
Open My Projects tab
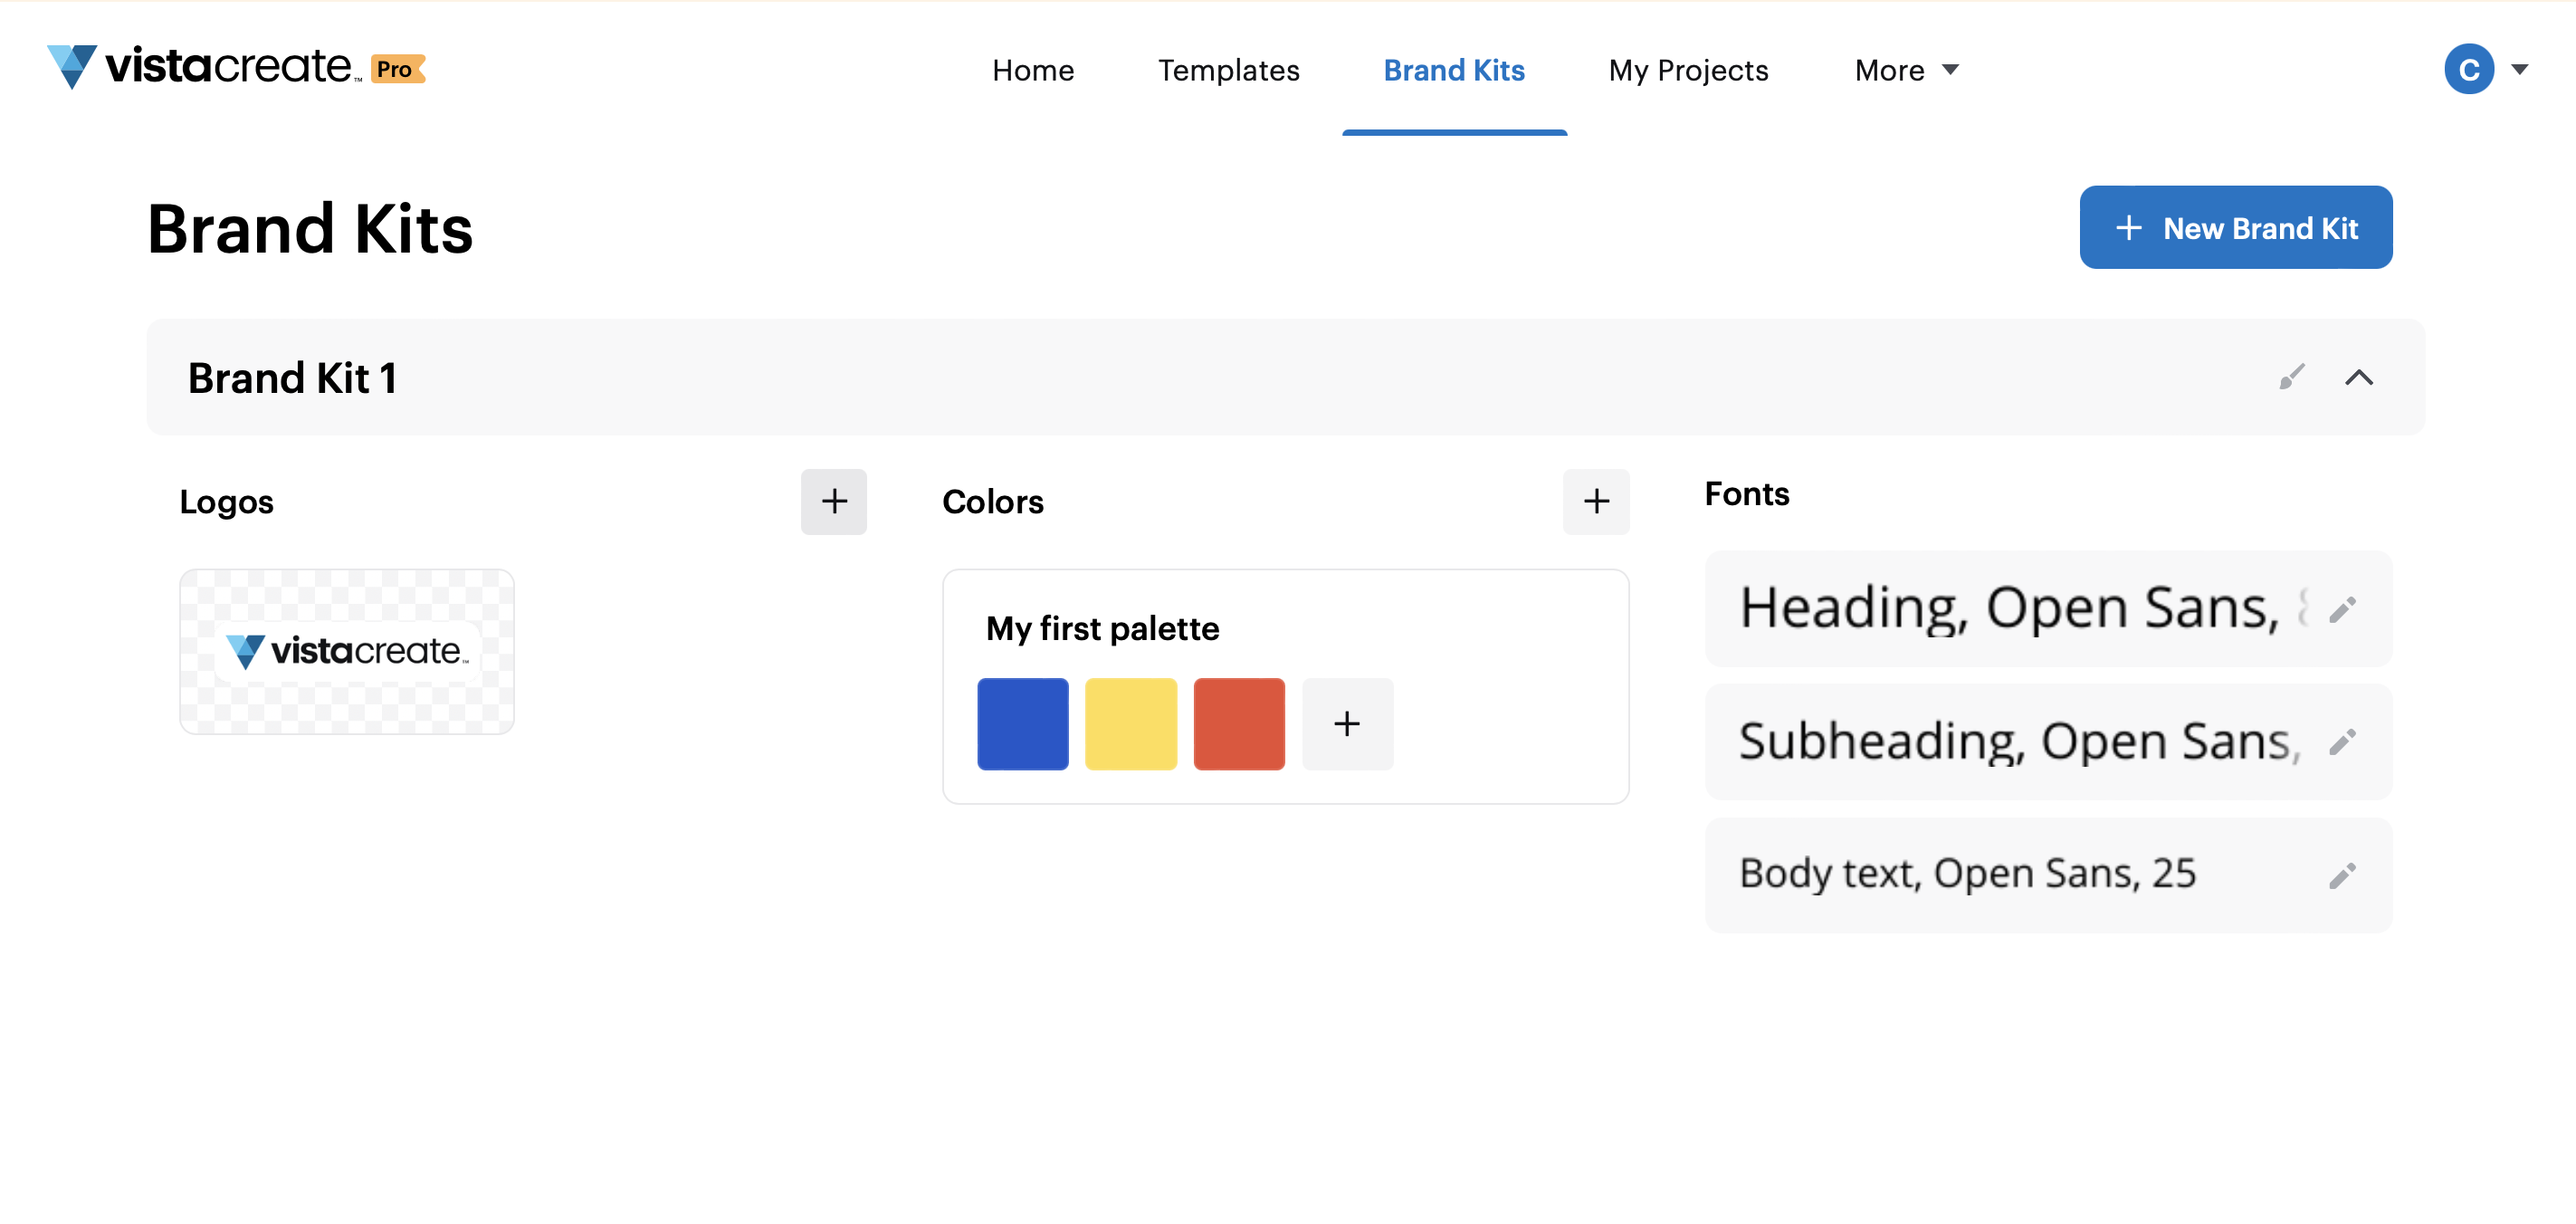pos(1688,70)
